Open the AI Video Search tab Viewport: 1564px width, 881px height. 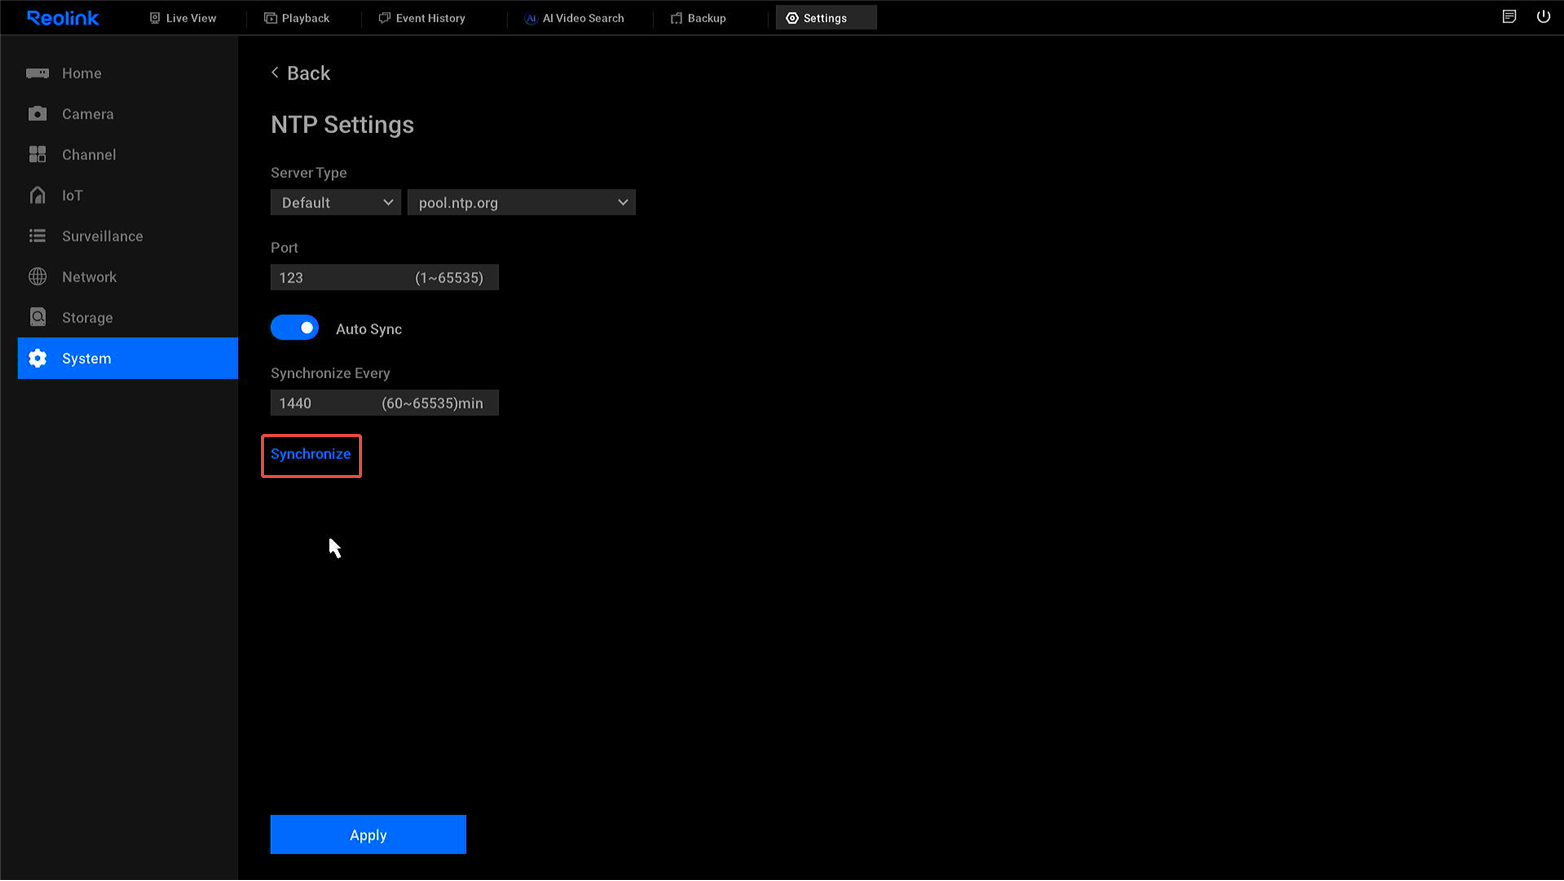(x=574, y=18)
